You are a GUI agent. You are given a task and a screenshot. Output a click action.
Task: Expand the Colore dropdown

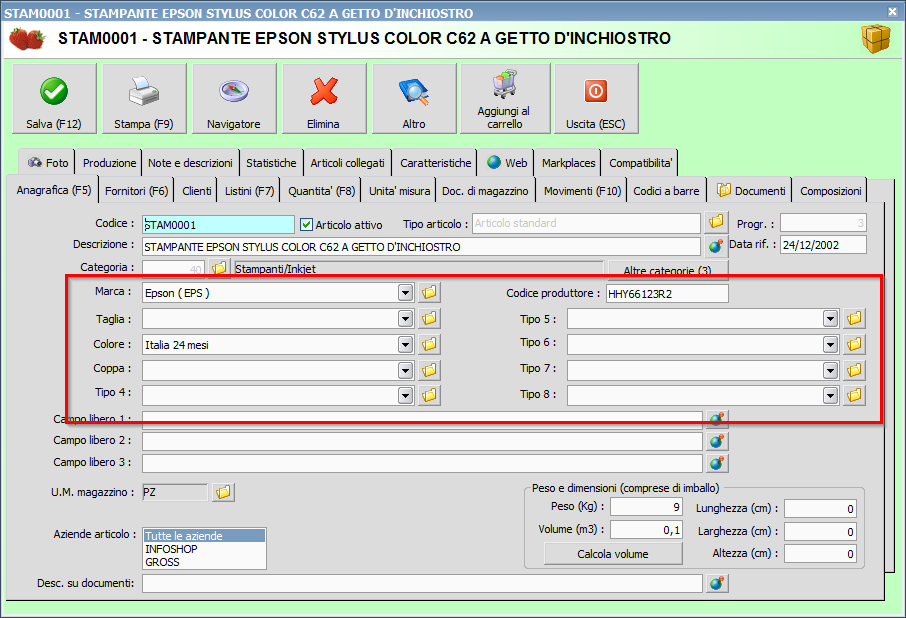pos(406,345)
